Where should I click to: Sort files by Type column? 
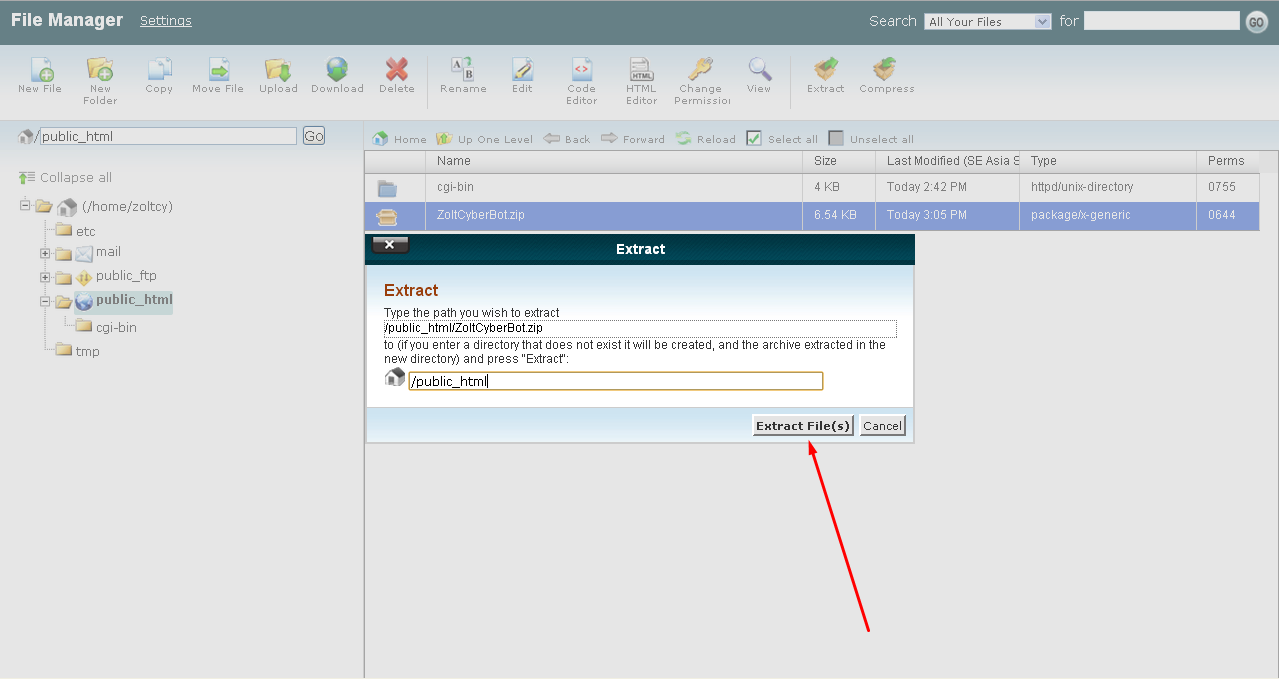click(x=1107, y=161)
